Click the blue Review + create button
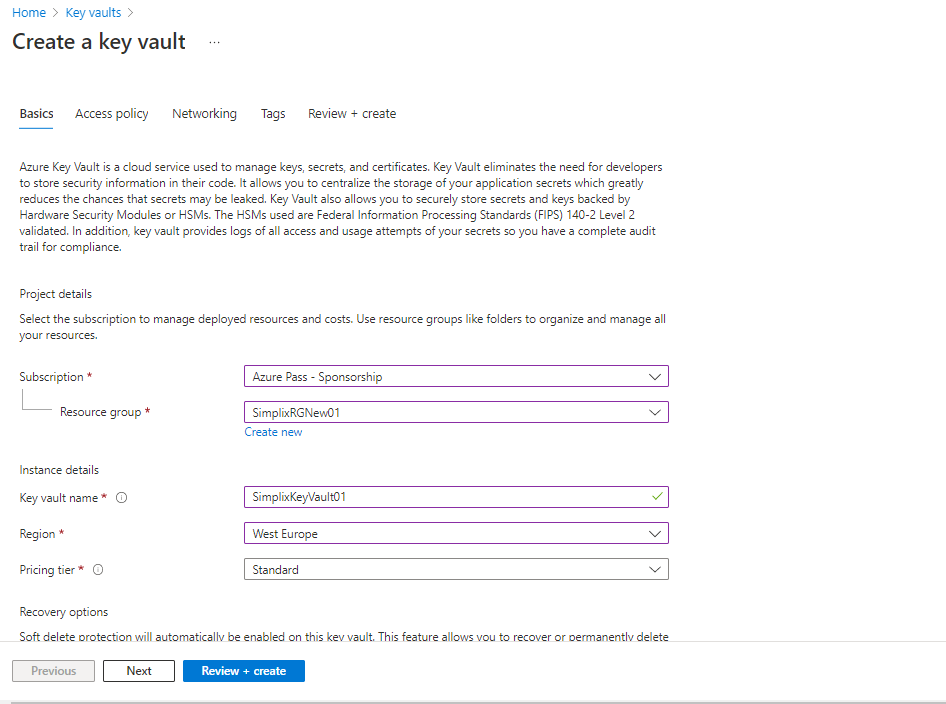 click(244, 671)
